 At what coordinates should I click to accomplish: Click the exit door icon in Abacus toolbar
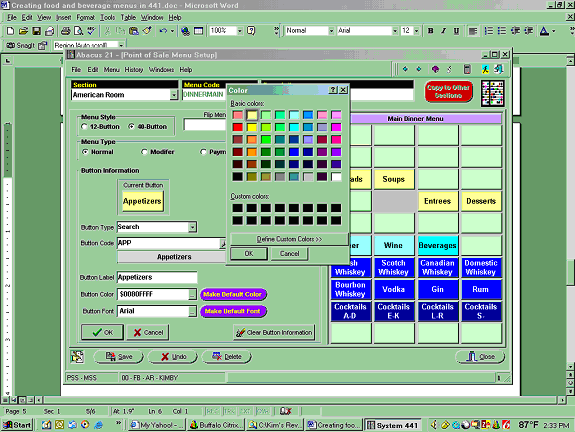point(498,69)
